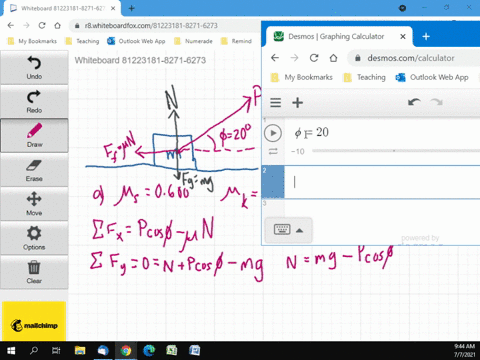Open Word from the taskbar
Image resolution: width=480 pixels, height=360 pixels.
(x=195, y=351)
